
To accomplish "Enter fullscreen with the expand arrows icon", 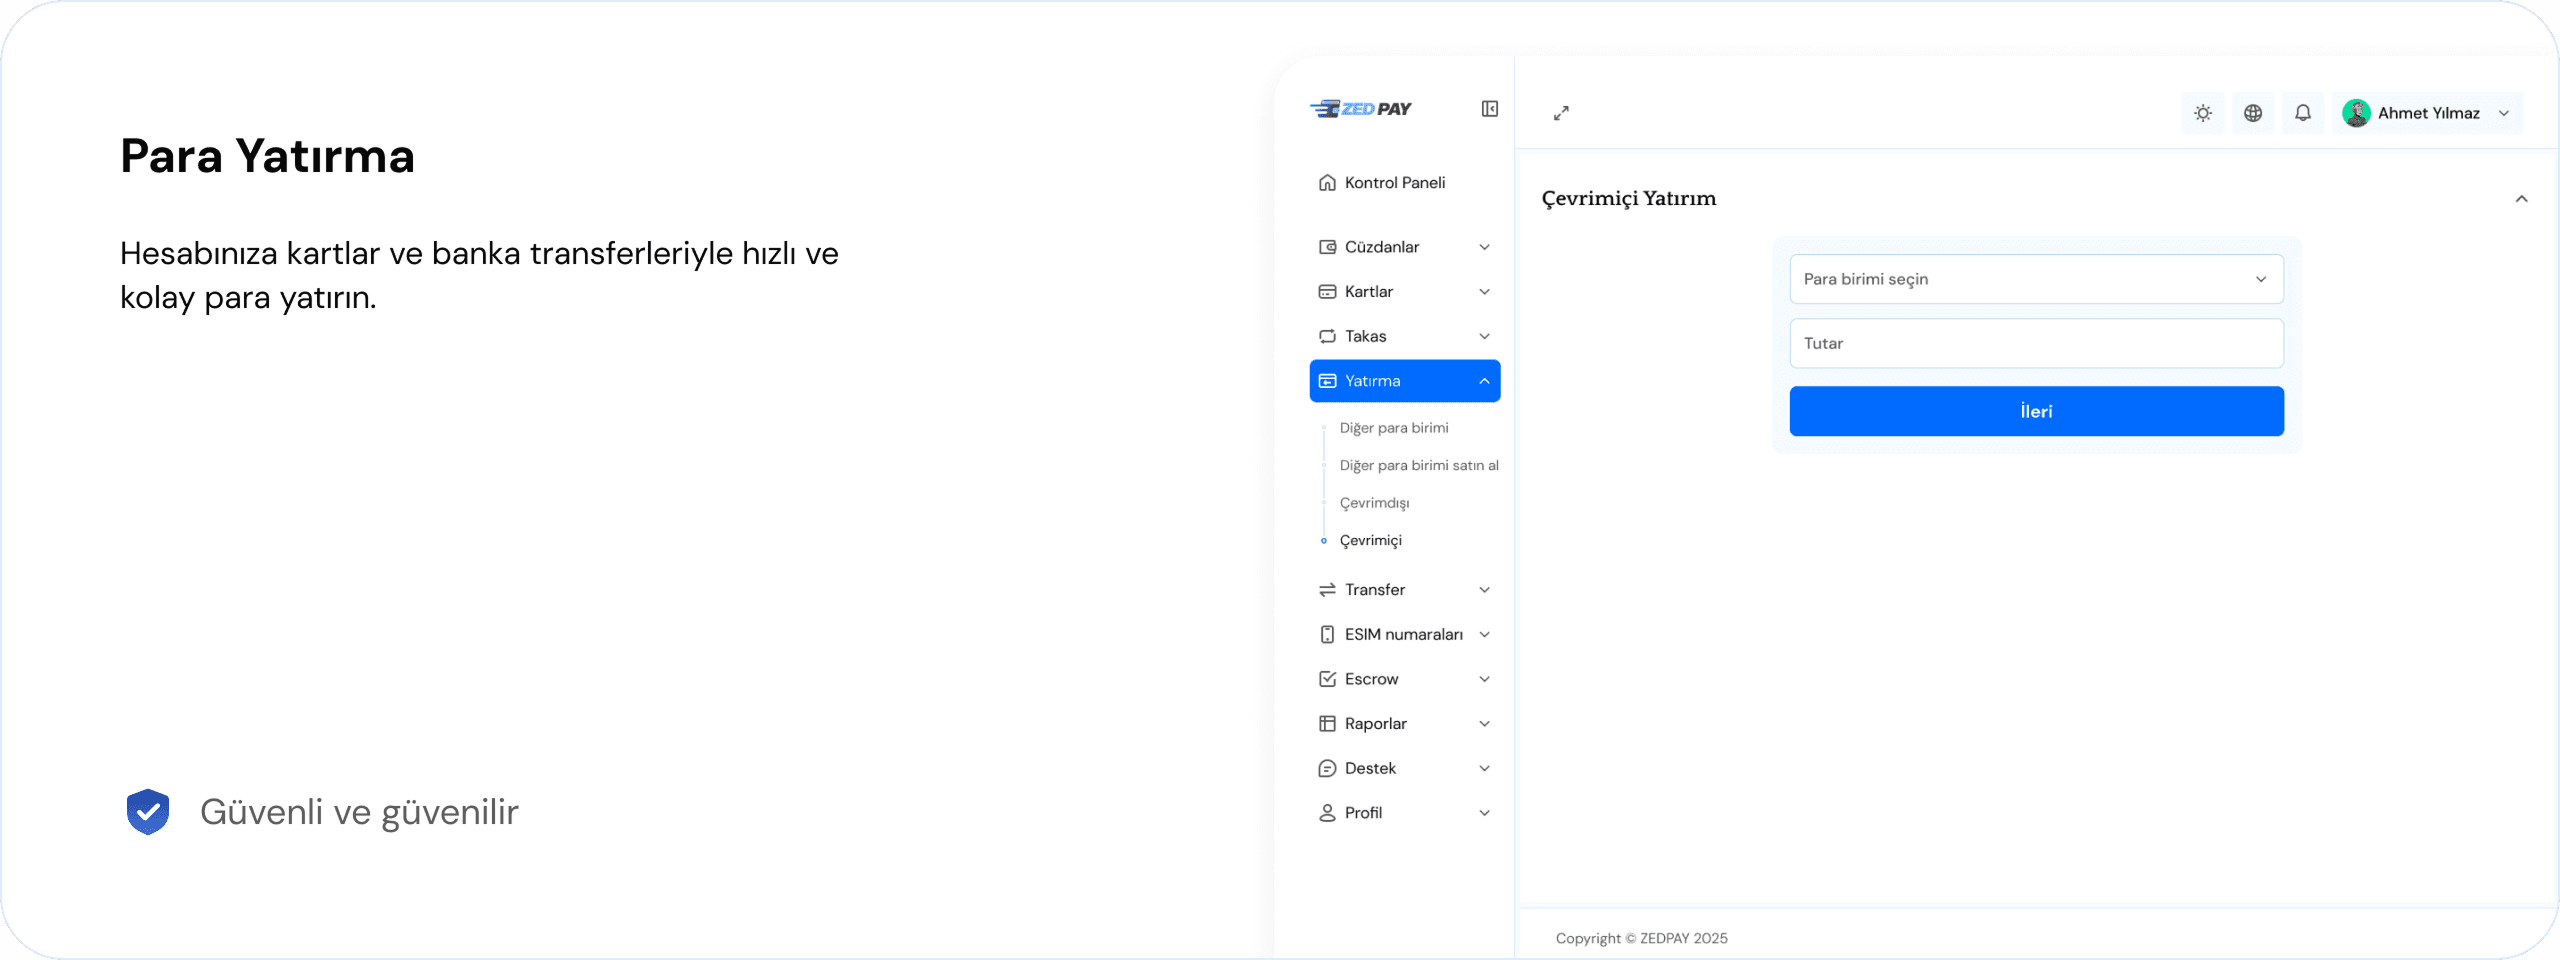I will 1561,113.
